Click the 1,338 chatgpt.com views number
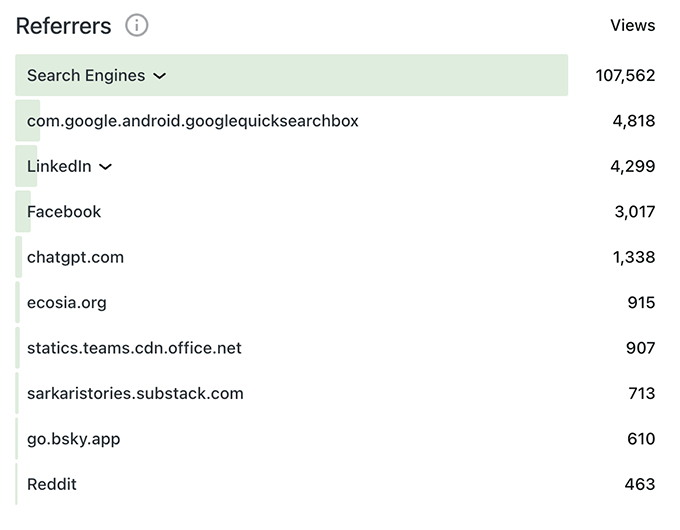The width and height of the screenshot is (680, 530). [x=634, y=257]
